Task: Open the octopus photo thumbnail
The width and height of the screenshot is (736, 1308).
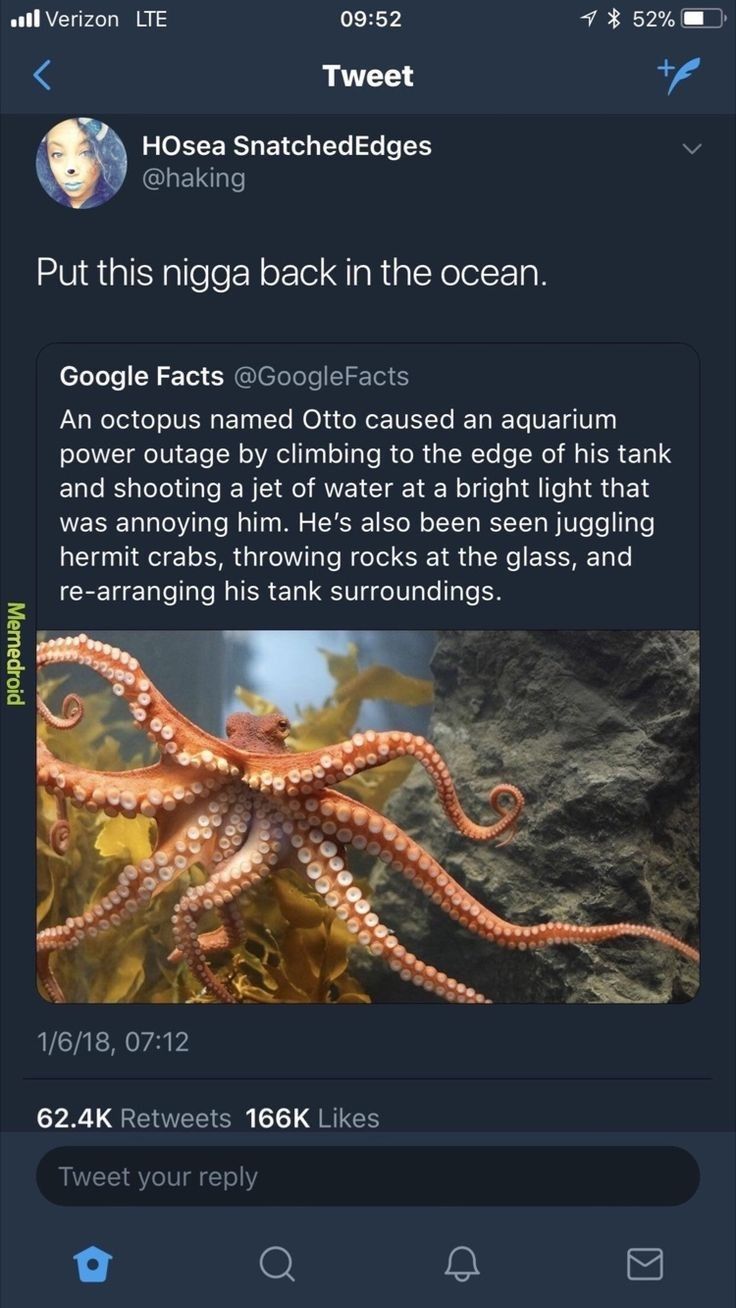Action: (x=368, y=816)
